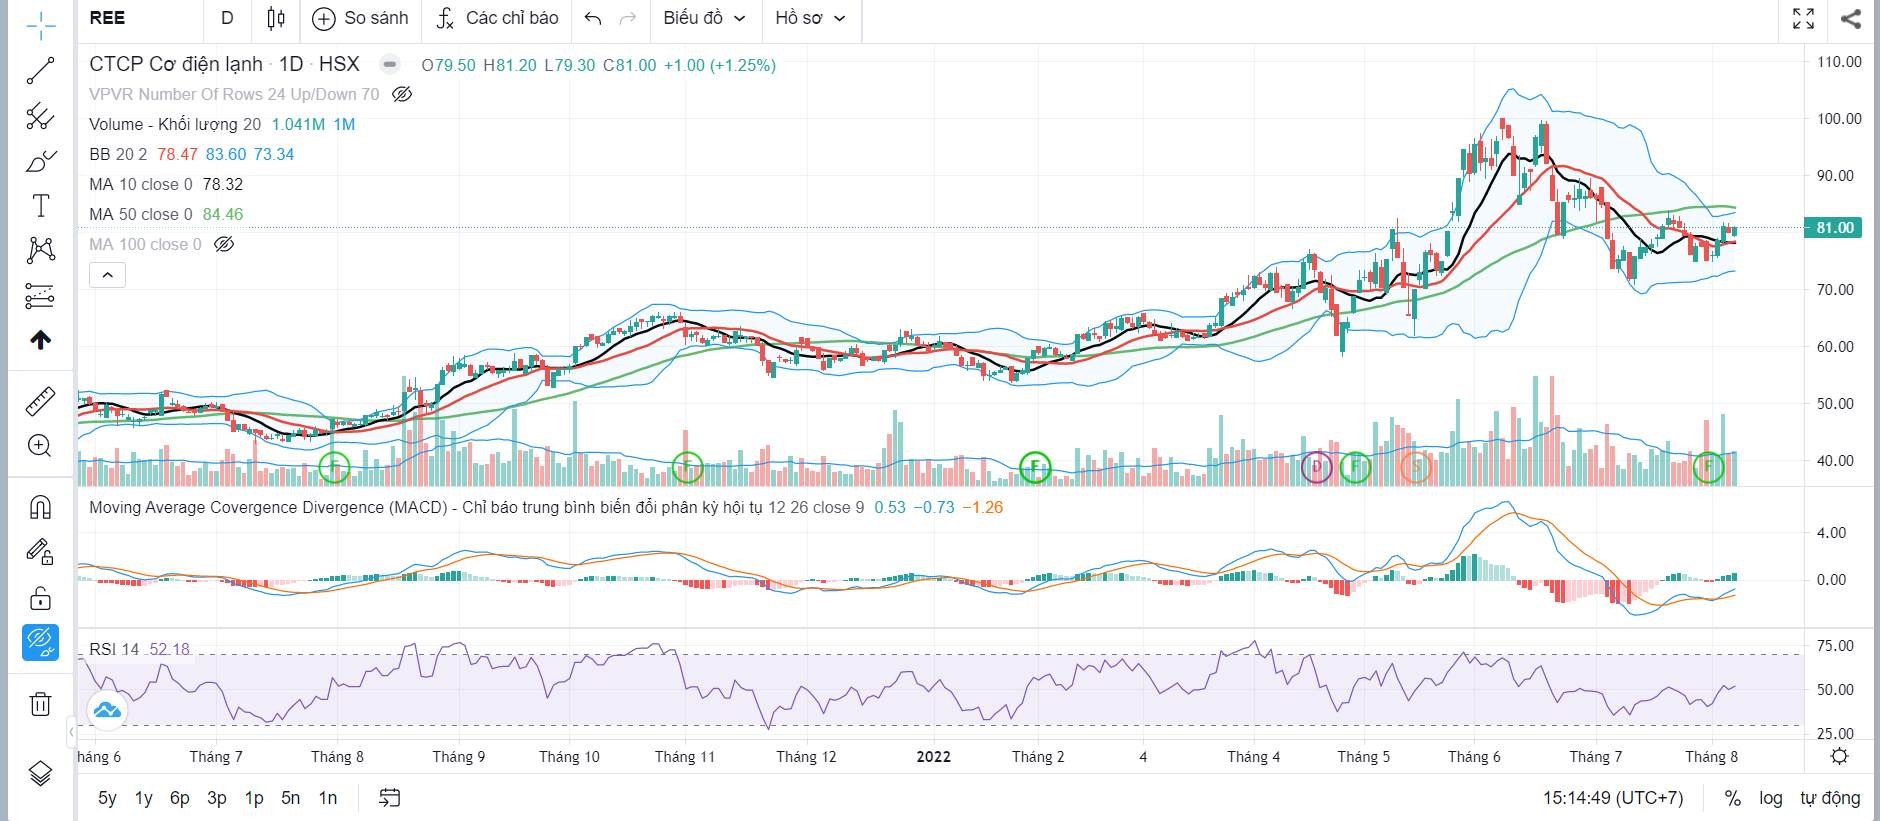Open the ruler measure tool
The width and height of the screenshot is (1880, 821).
40,401
